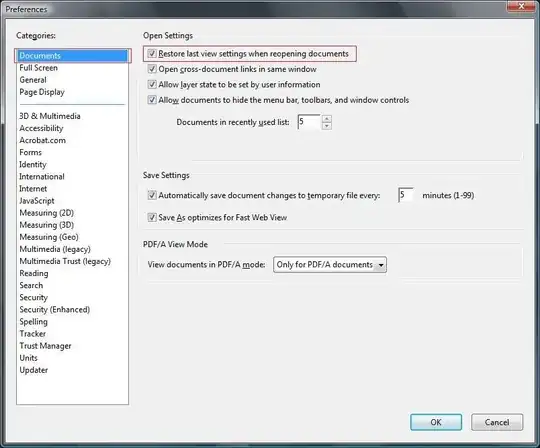Select Measuring (2D) category

point(46,213)
